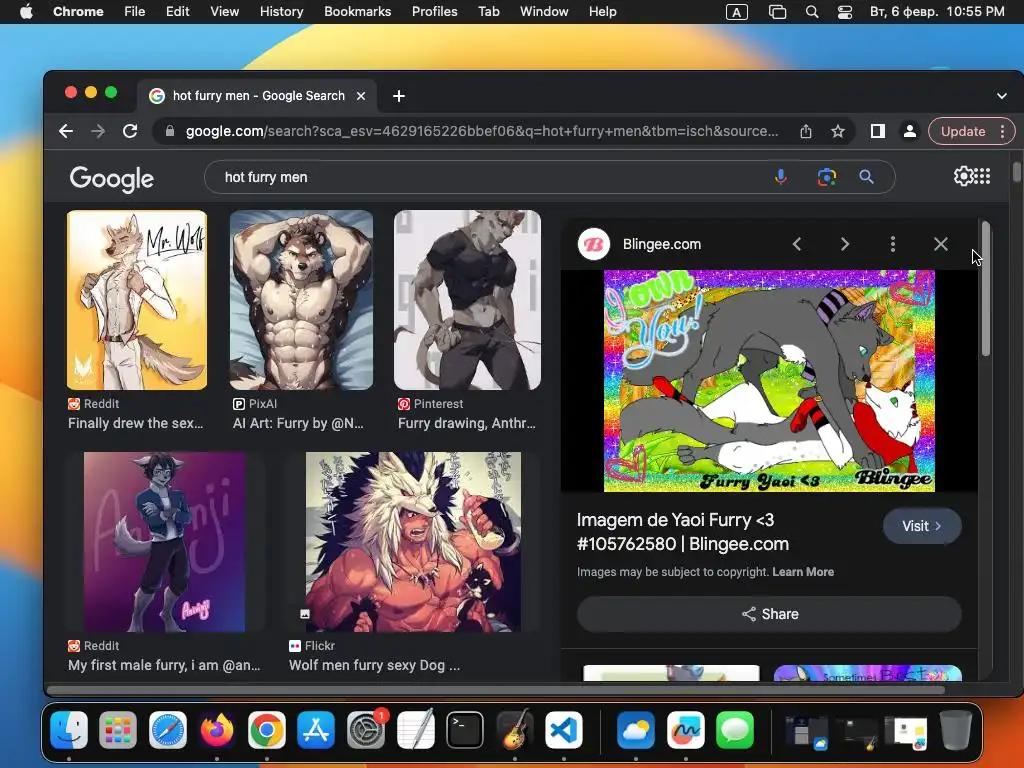Viewport: 1024px width, 768px height.
Task: Open Messages from the Dock
Action: 735,729
